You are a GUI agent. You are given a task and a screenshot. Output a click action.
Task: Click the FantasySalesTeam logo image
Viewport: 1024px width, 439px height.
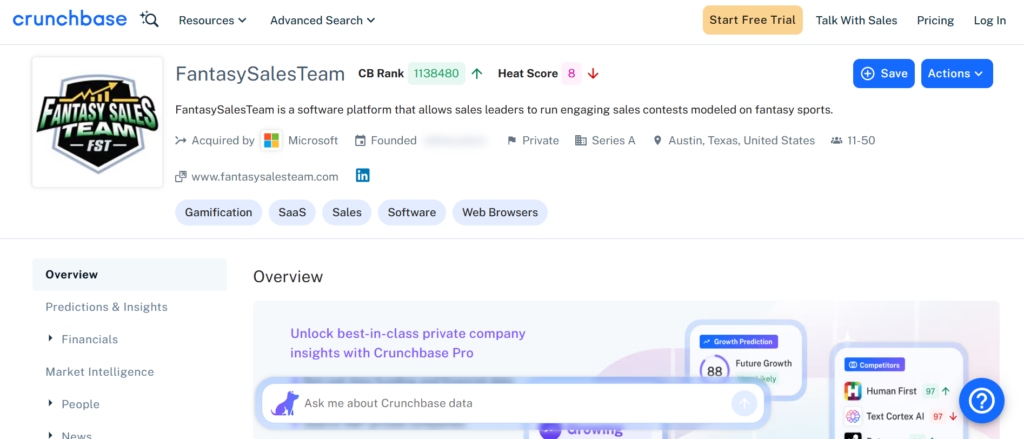coord(97,122)
